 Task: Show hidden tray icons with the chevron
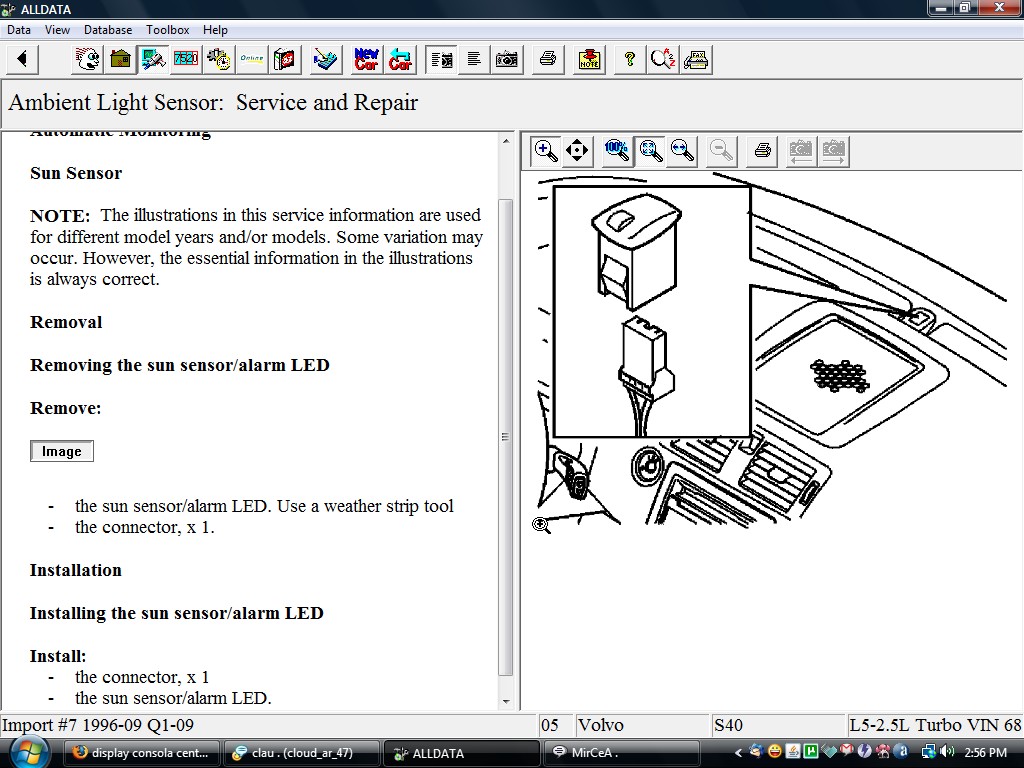pyautogui.click(x=738, y=753)
